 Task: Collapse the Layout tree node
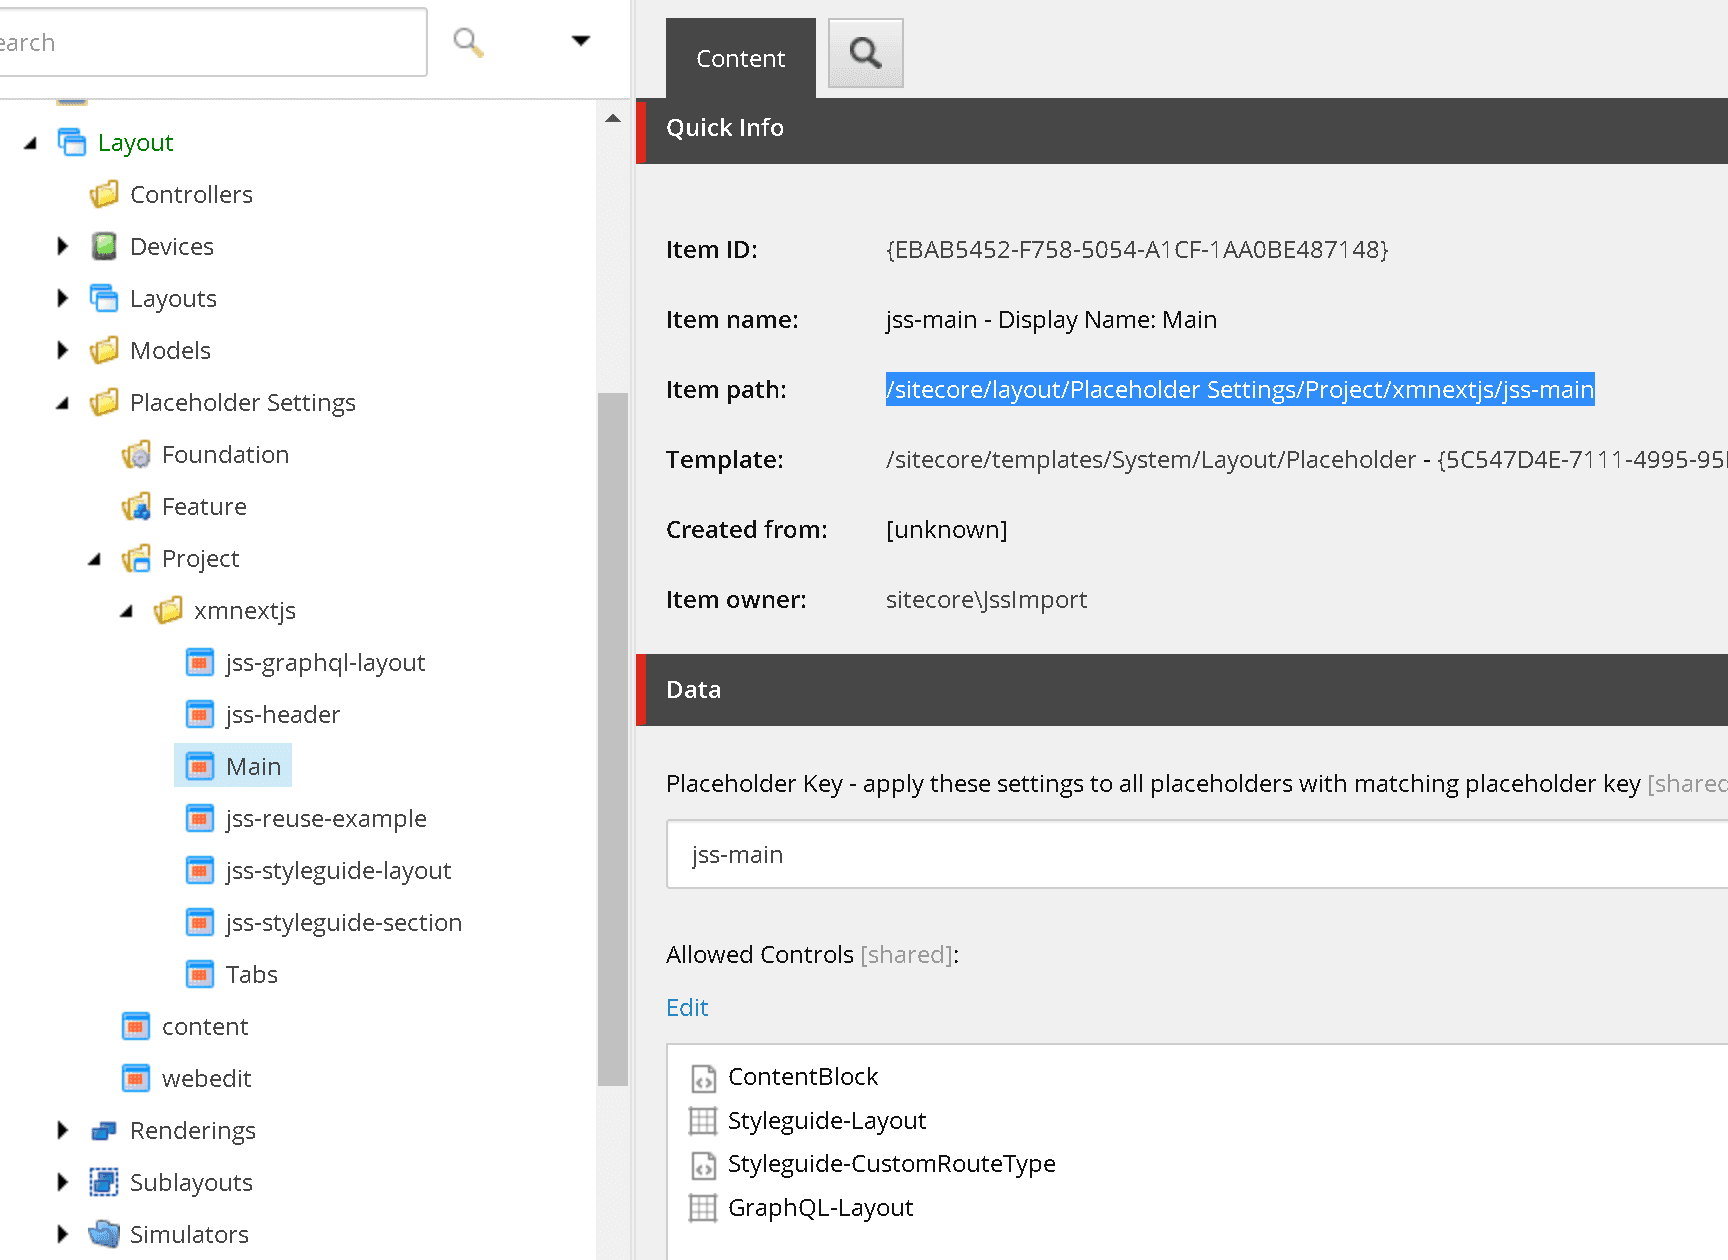[x=31, y=143]
